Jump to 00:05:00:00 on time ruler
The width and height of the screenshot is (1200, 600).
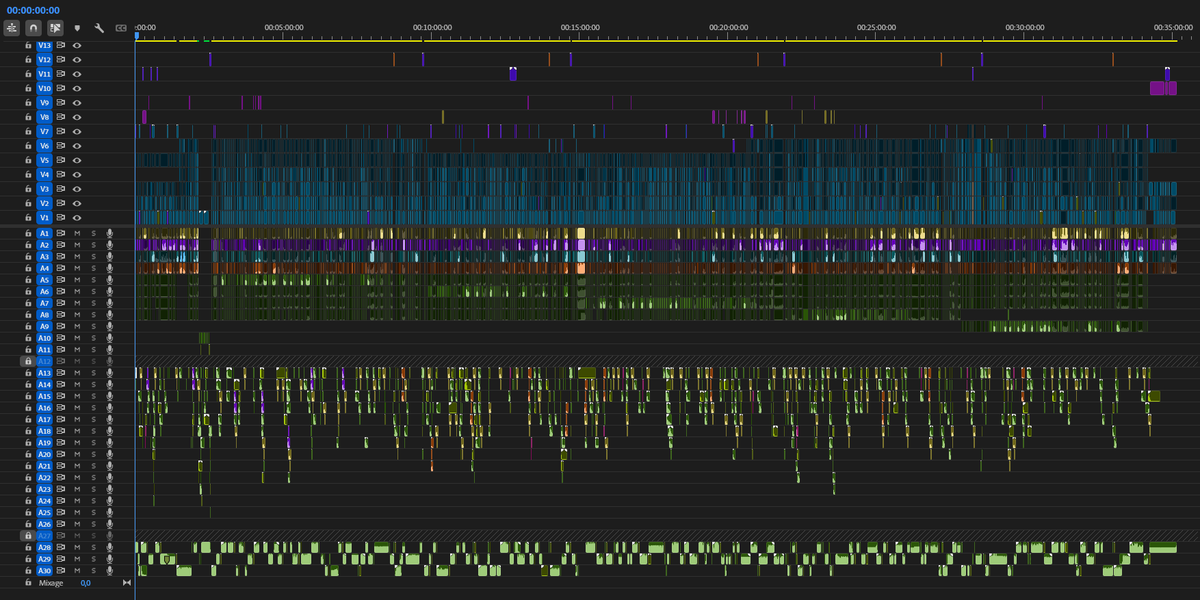point(284,28)
